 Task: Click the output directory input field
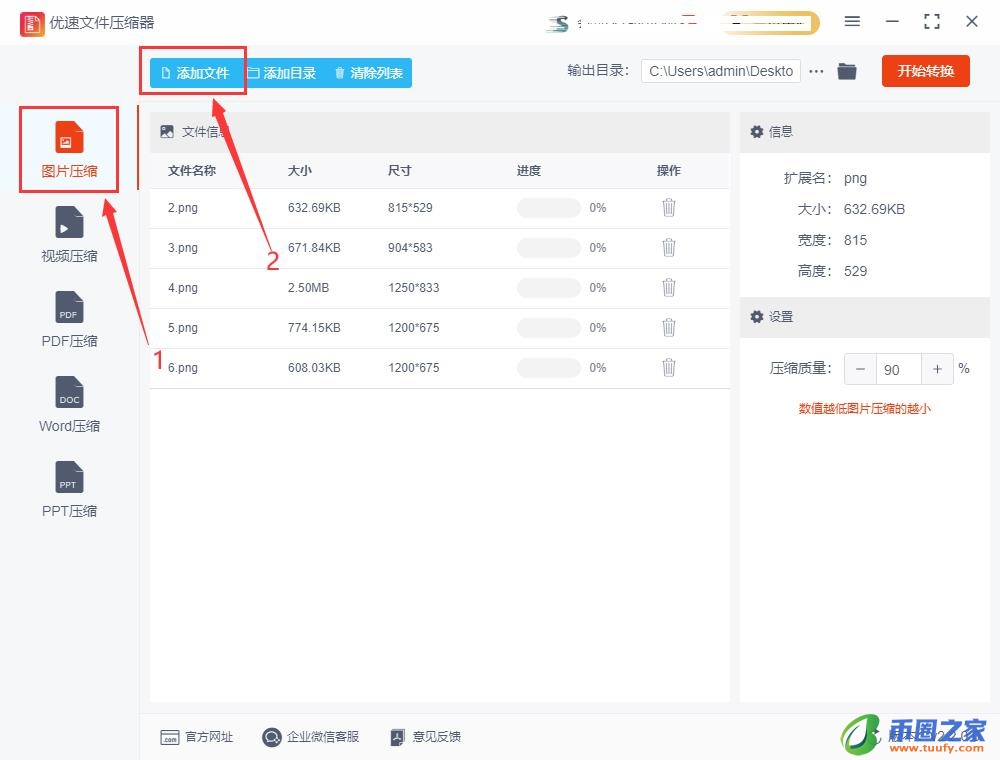pos(720,70)
